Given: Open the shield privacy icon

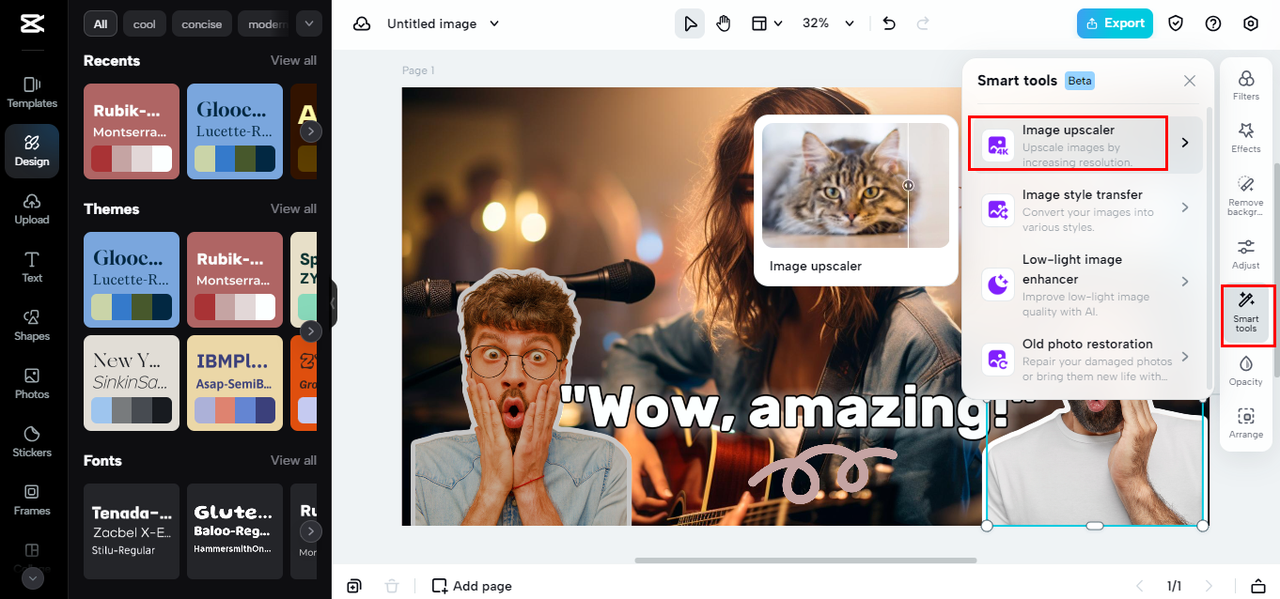Looking at the screenshot, I should 1176,24.
